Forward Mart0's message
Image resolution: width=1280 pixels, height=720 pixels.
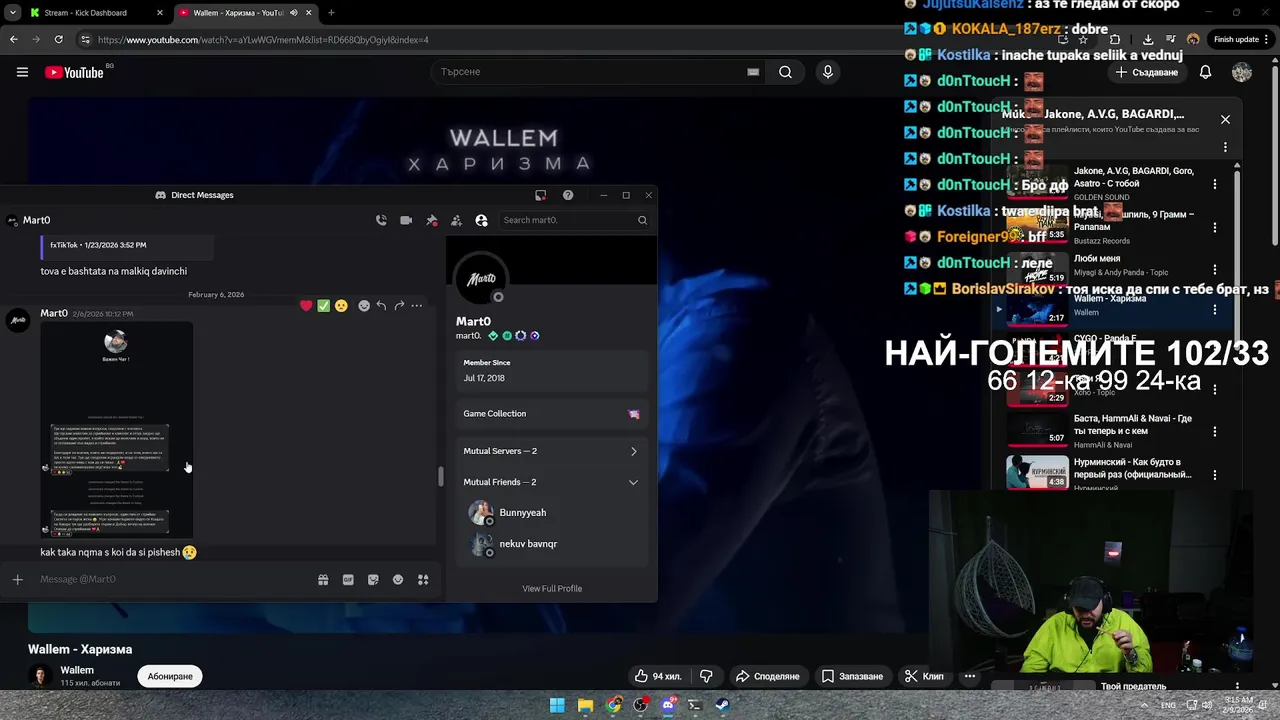click(x=399, y=306)
